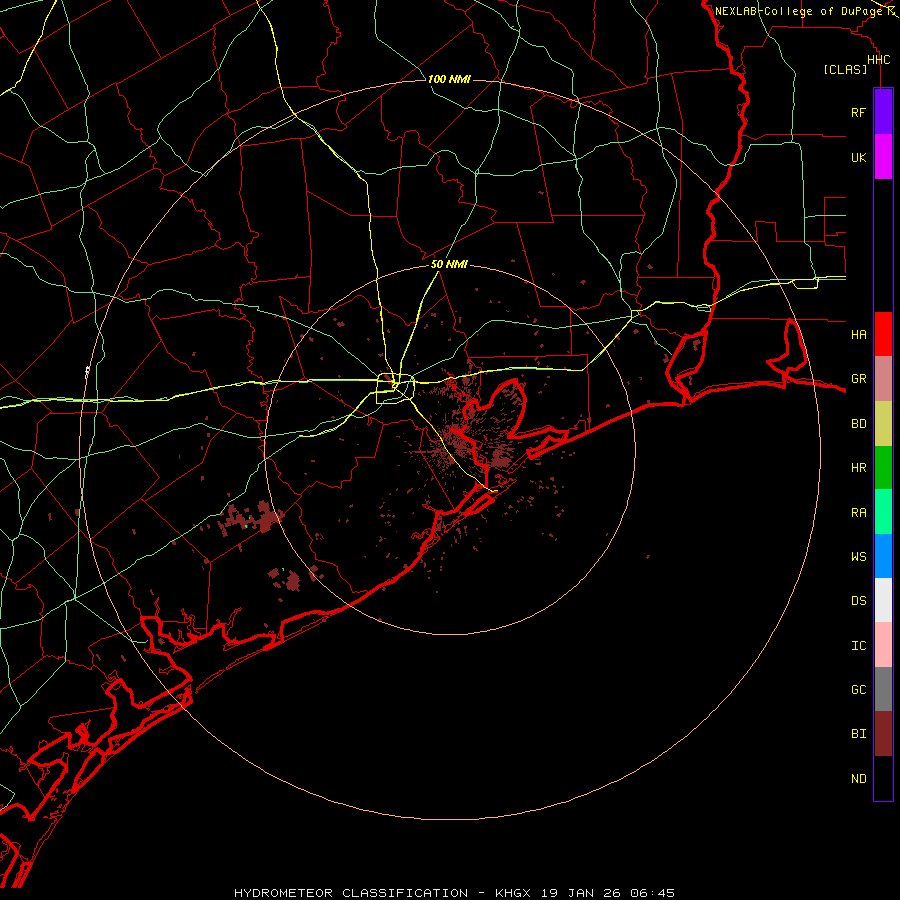Click the HHC product label
This screenshot has width=900, height=900.
(x=879, y=60)
